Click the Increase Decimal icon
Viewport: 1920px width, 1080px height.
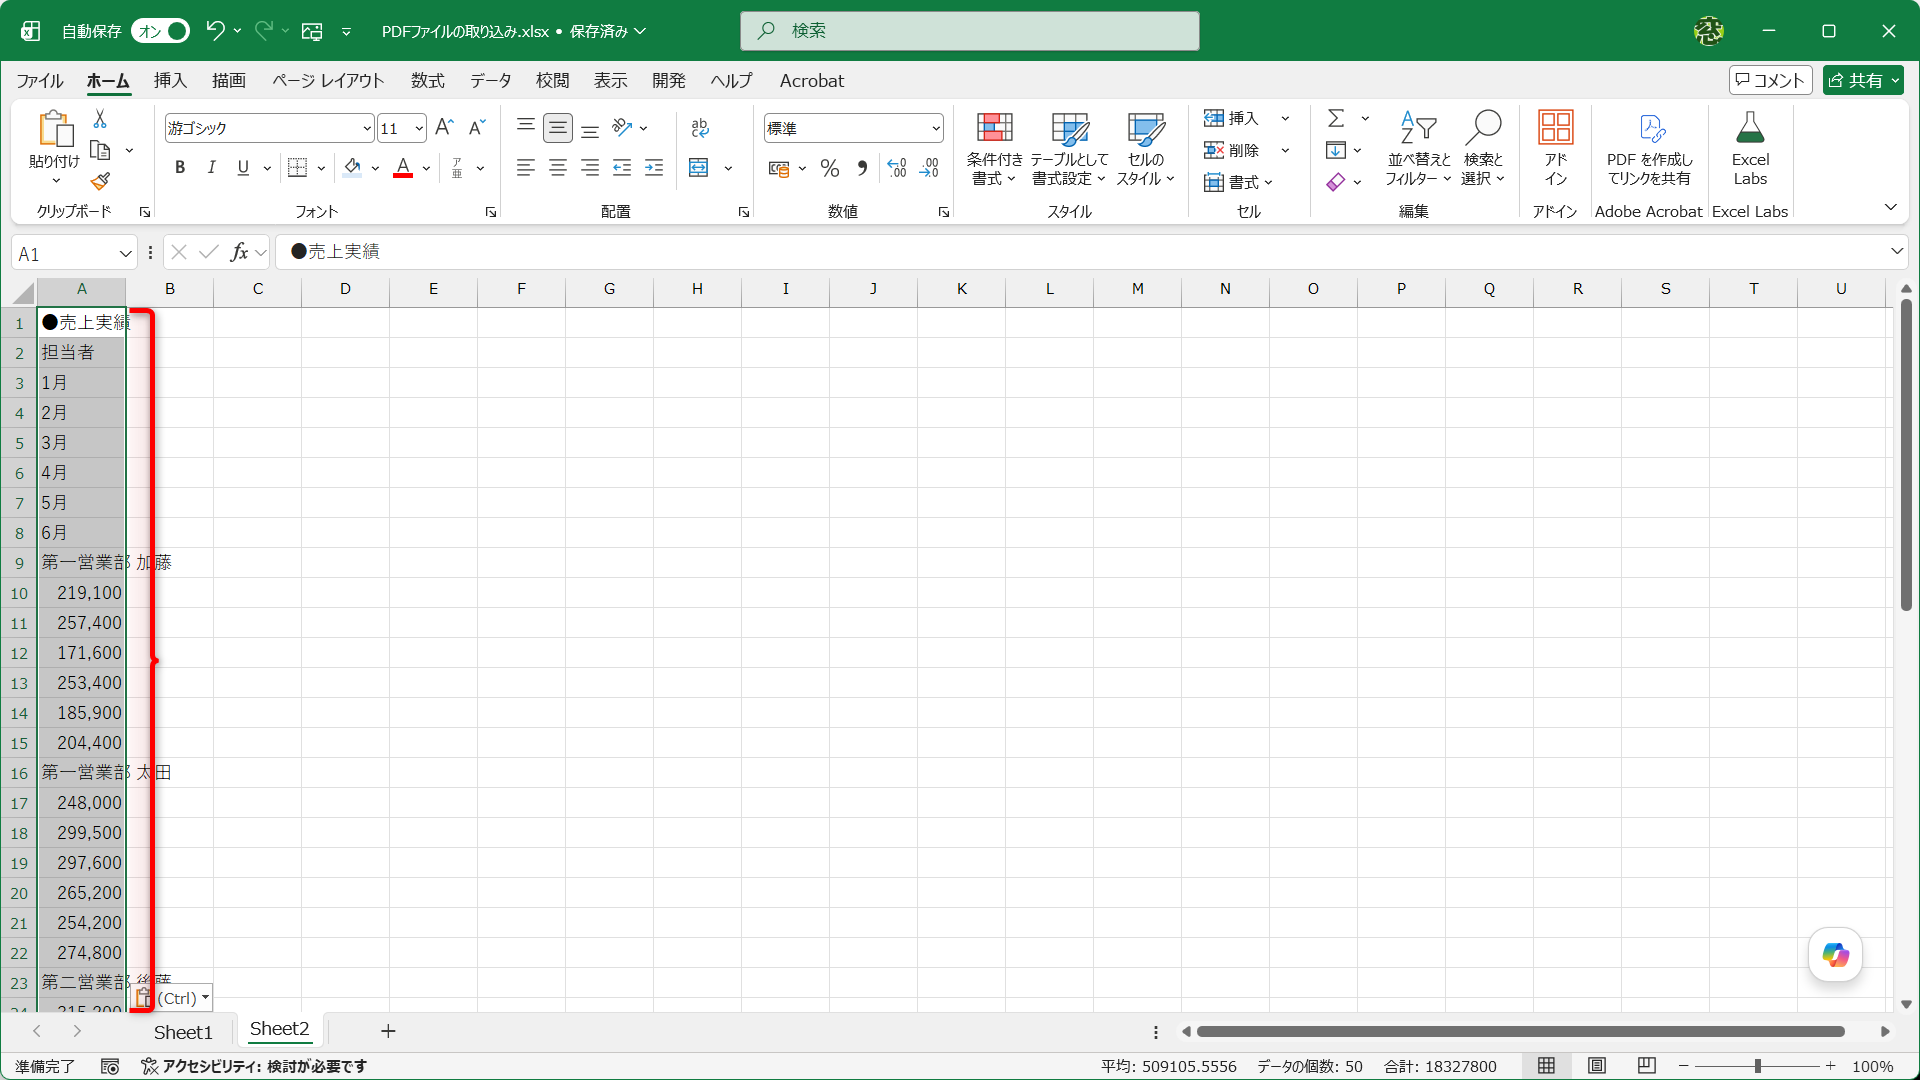(897, 168)
